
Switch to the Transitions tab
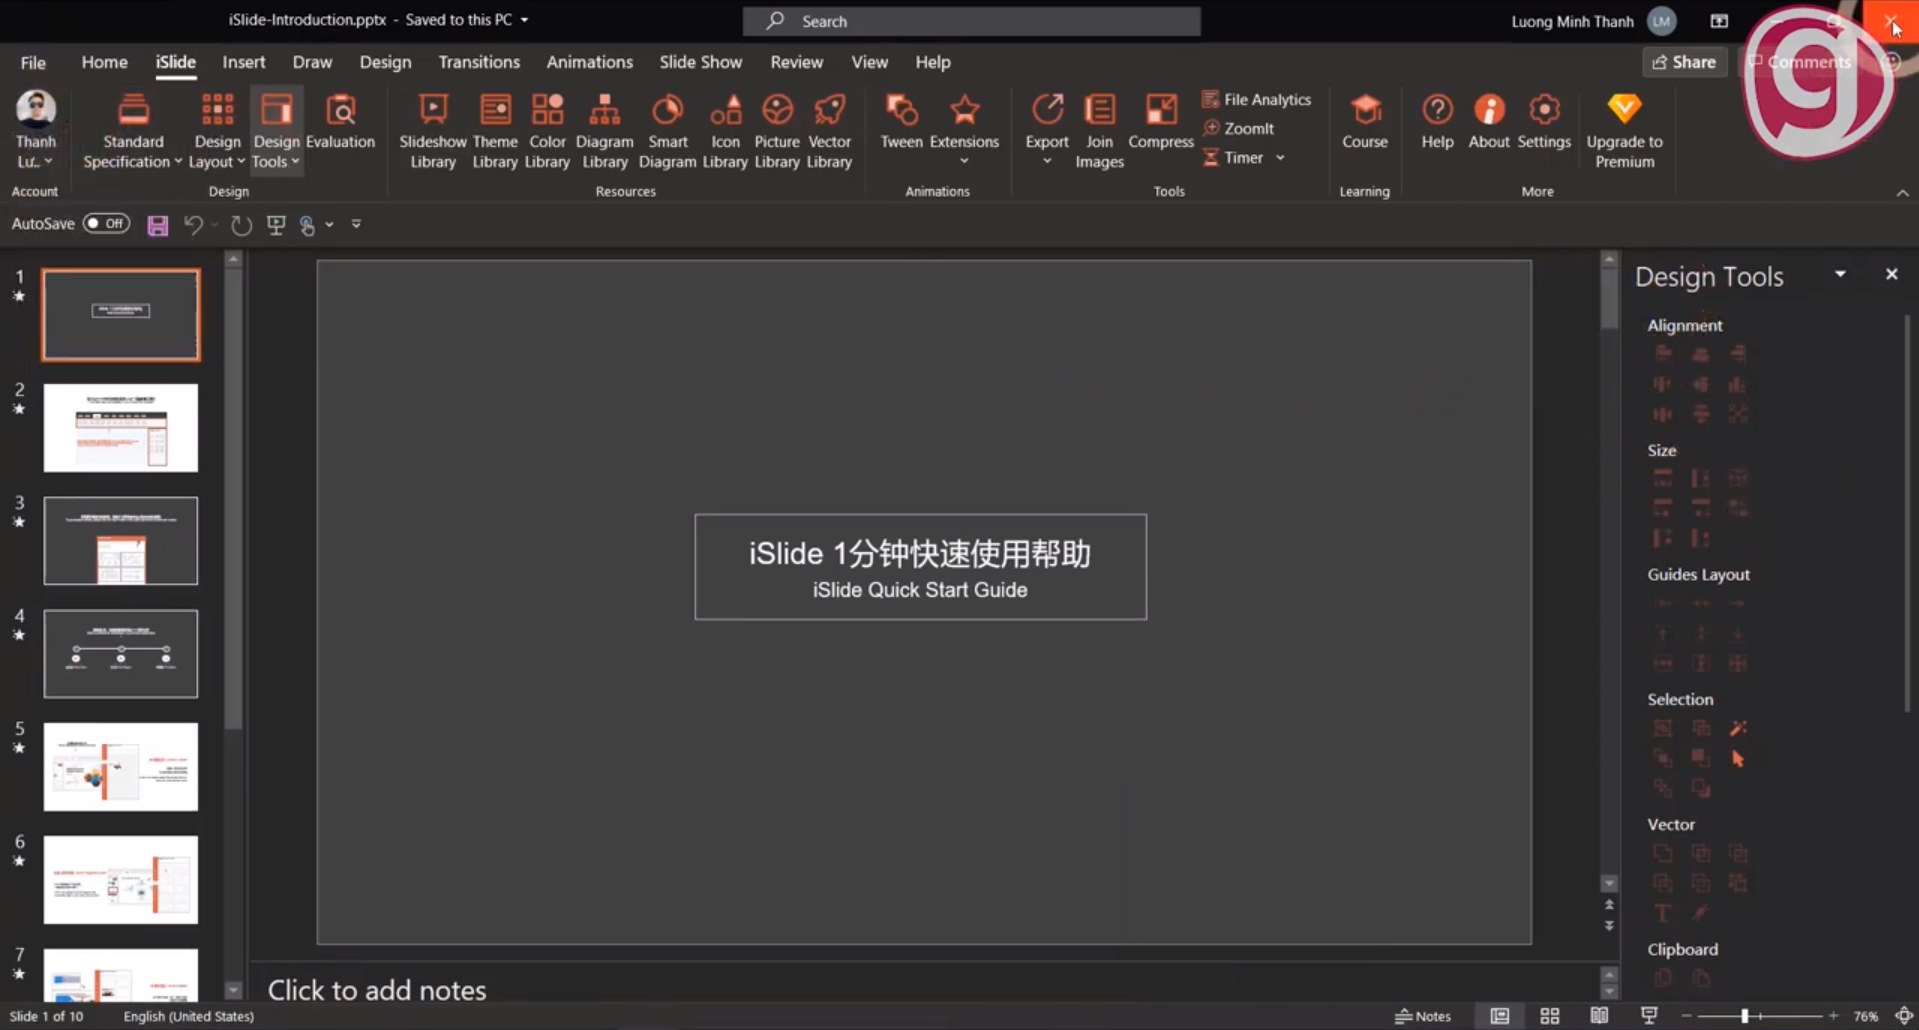coord(479,62)
